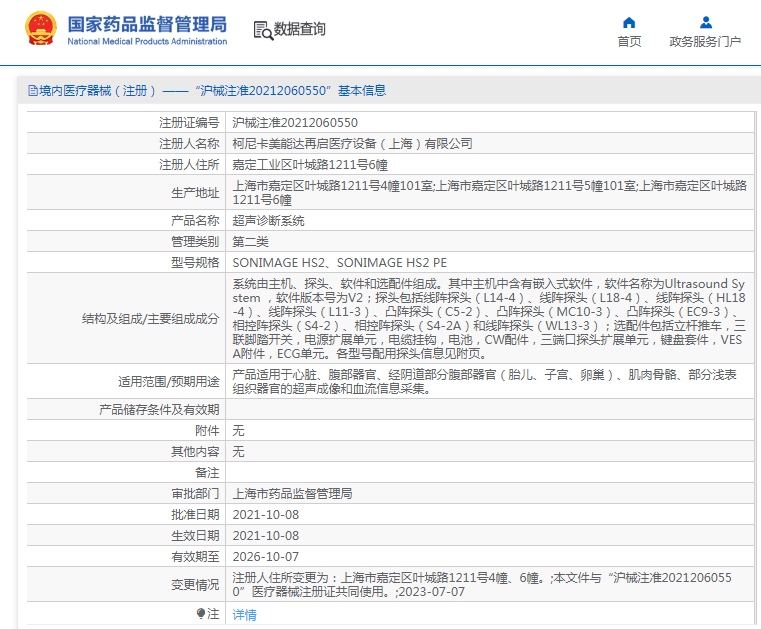Viewport: 761px width, 629px height.
Task: Click the 结构及组成 description paragraph
Action: [489, 318]
